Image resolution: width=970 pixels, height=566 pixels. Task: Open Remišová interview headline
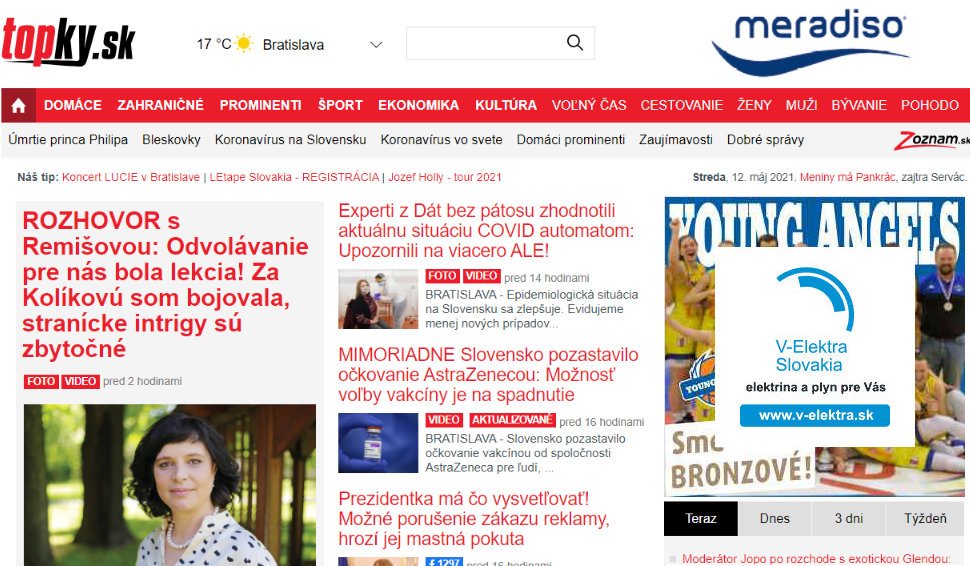(x=166, y=285)
